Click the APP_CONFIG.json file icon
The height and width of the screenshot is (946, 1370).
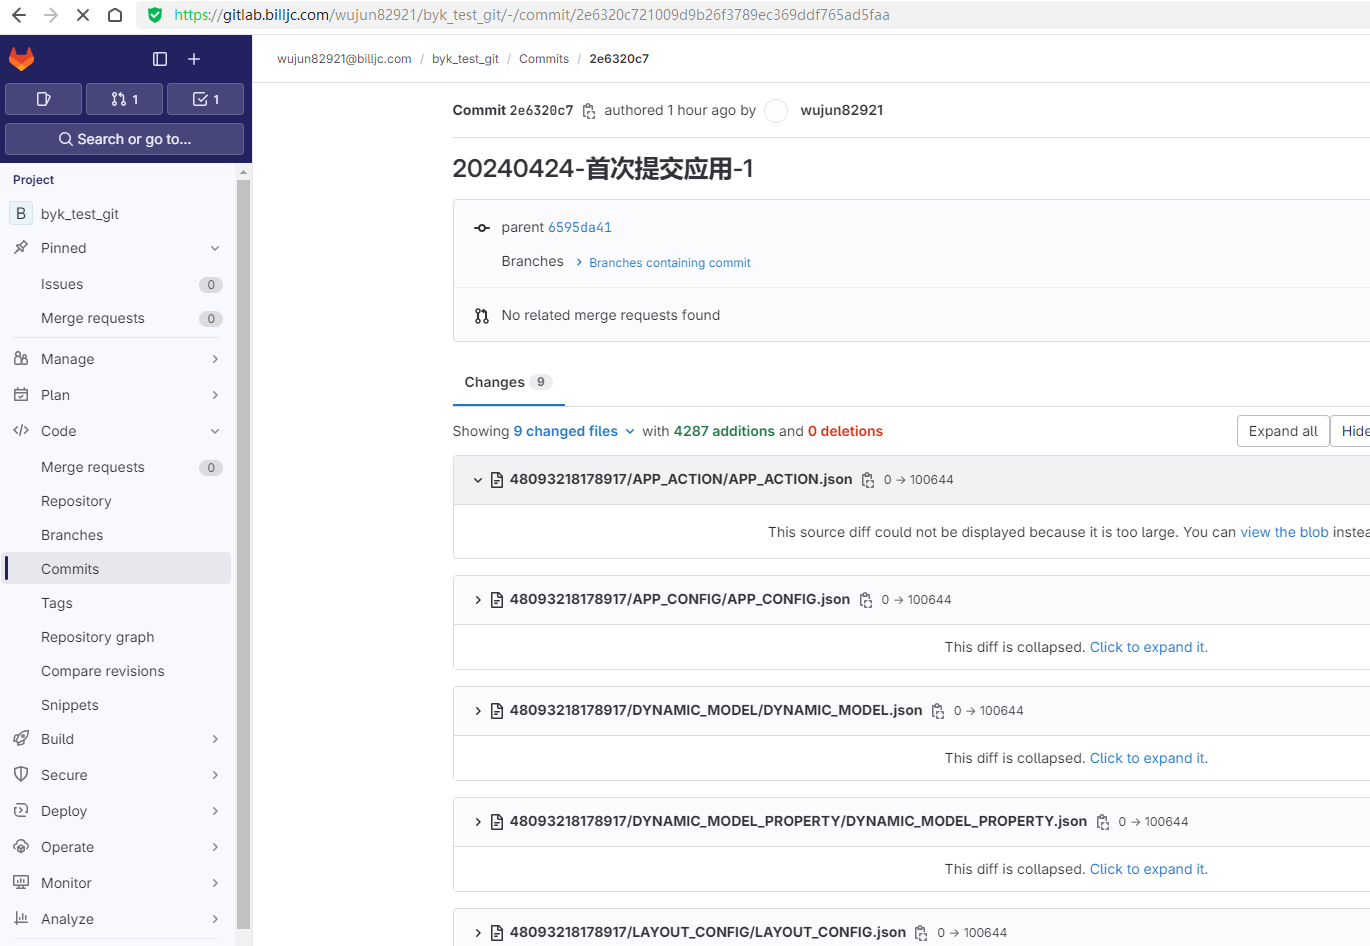(497, 600)
